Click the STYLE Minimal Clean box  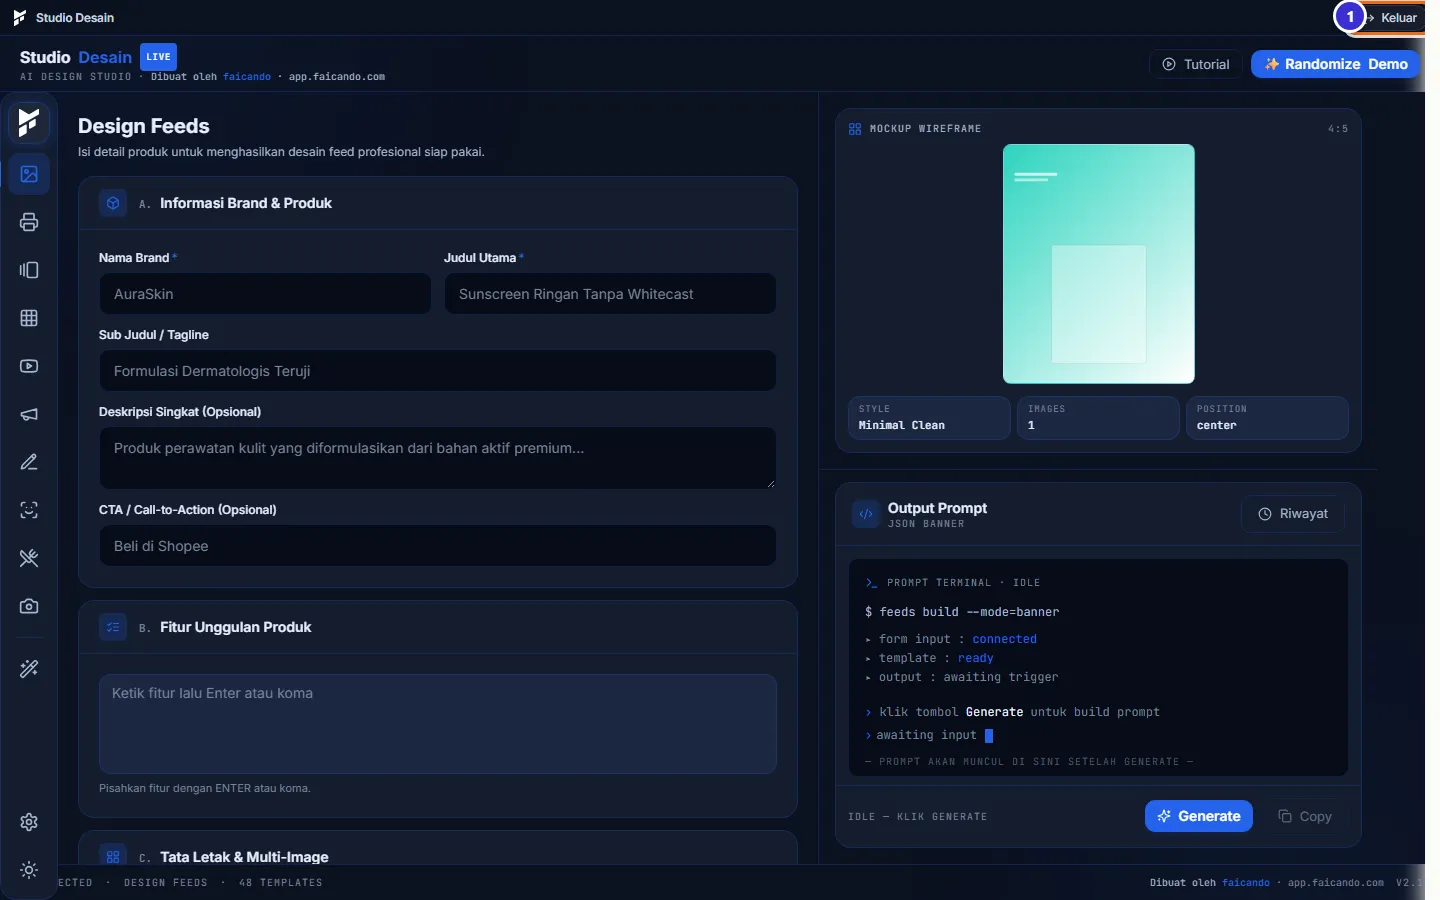(929, 418)
